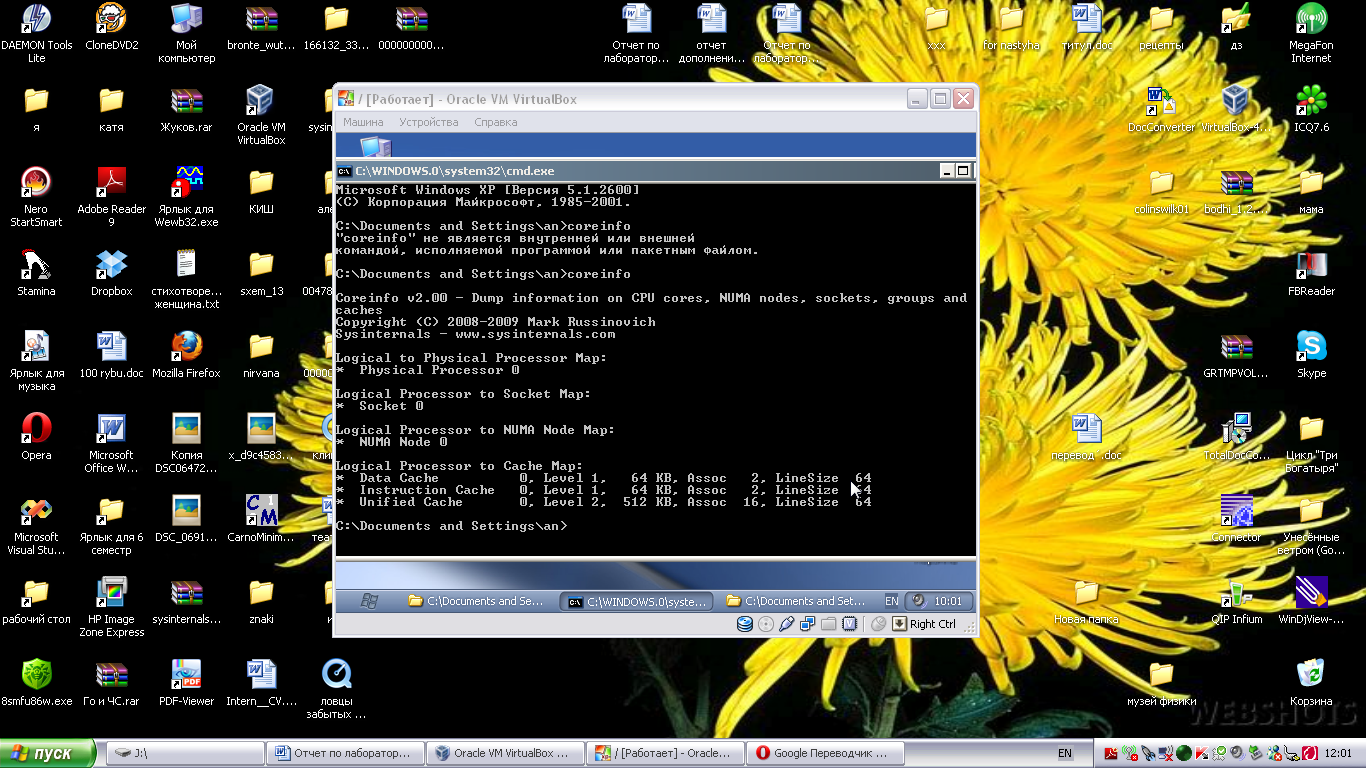The height and width of the screenshot is (768, 1366).
Task: Click the mouse integration indicator in VirtualBox
Action: (x=878, y=624)
